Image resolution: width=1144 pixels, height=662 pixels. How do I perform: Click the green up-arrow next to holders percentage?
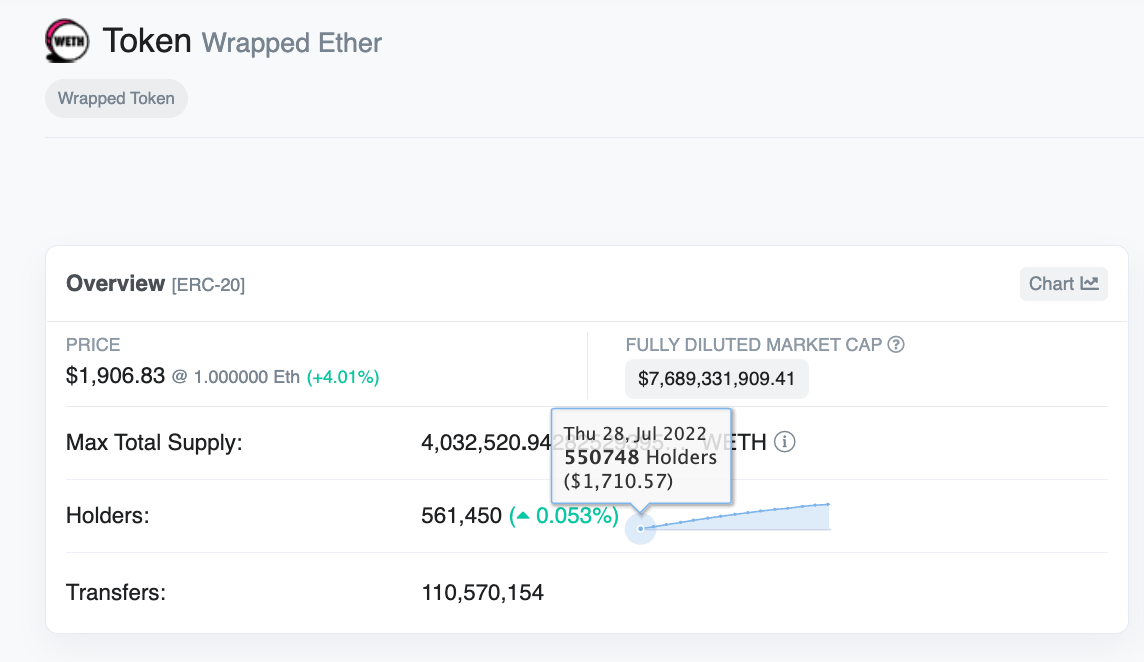[522, 516]
